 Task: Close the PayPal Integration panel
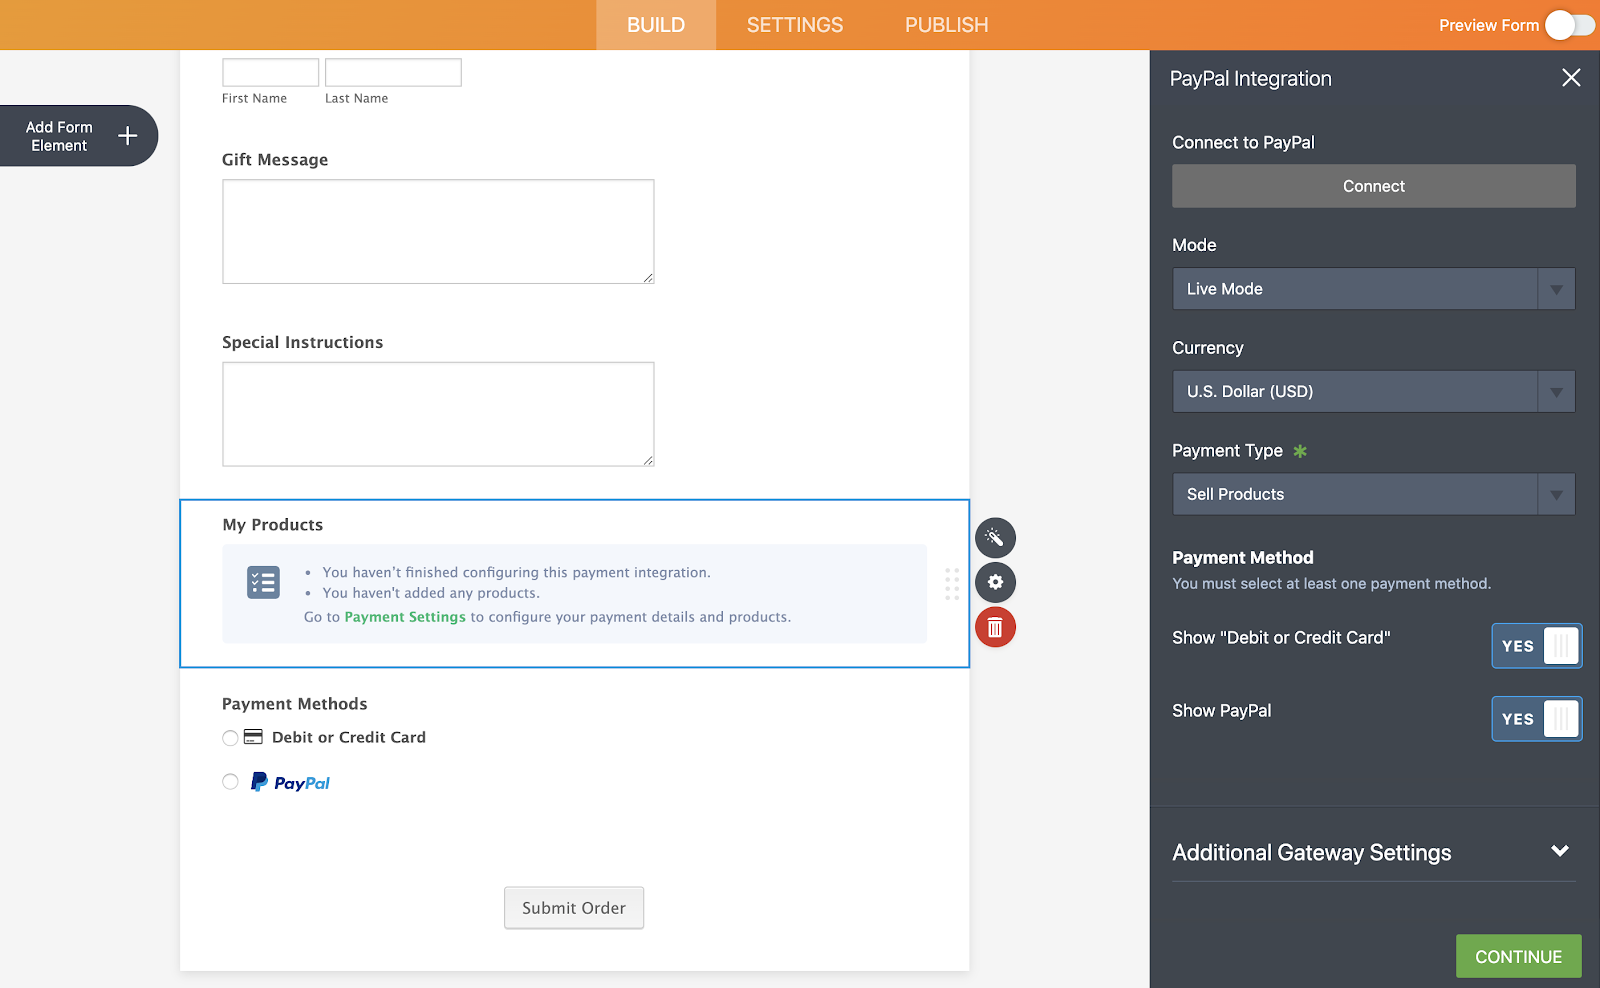(x=1571, y=78)
